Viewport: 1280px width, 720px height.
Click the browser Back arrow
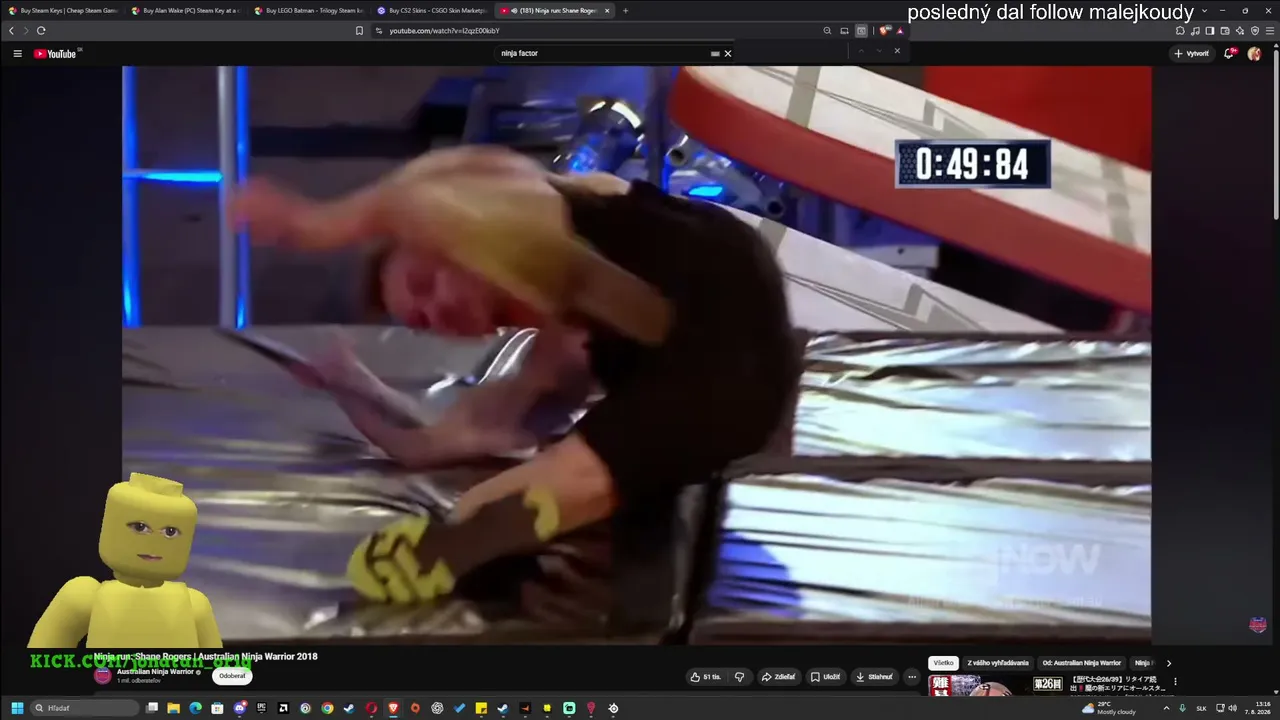click(x=11, y=31)
